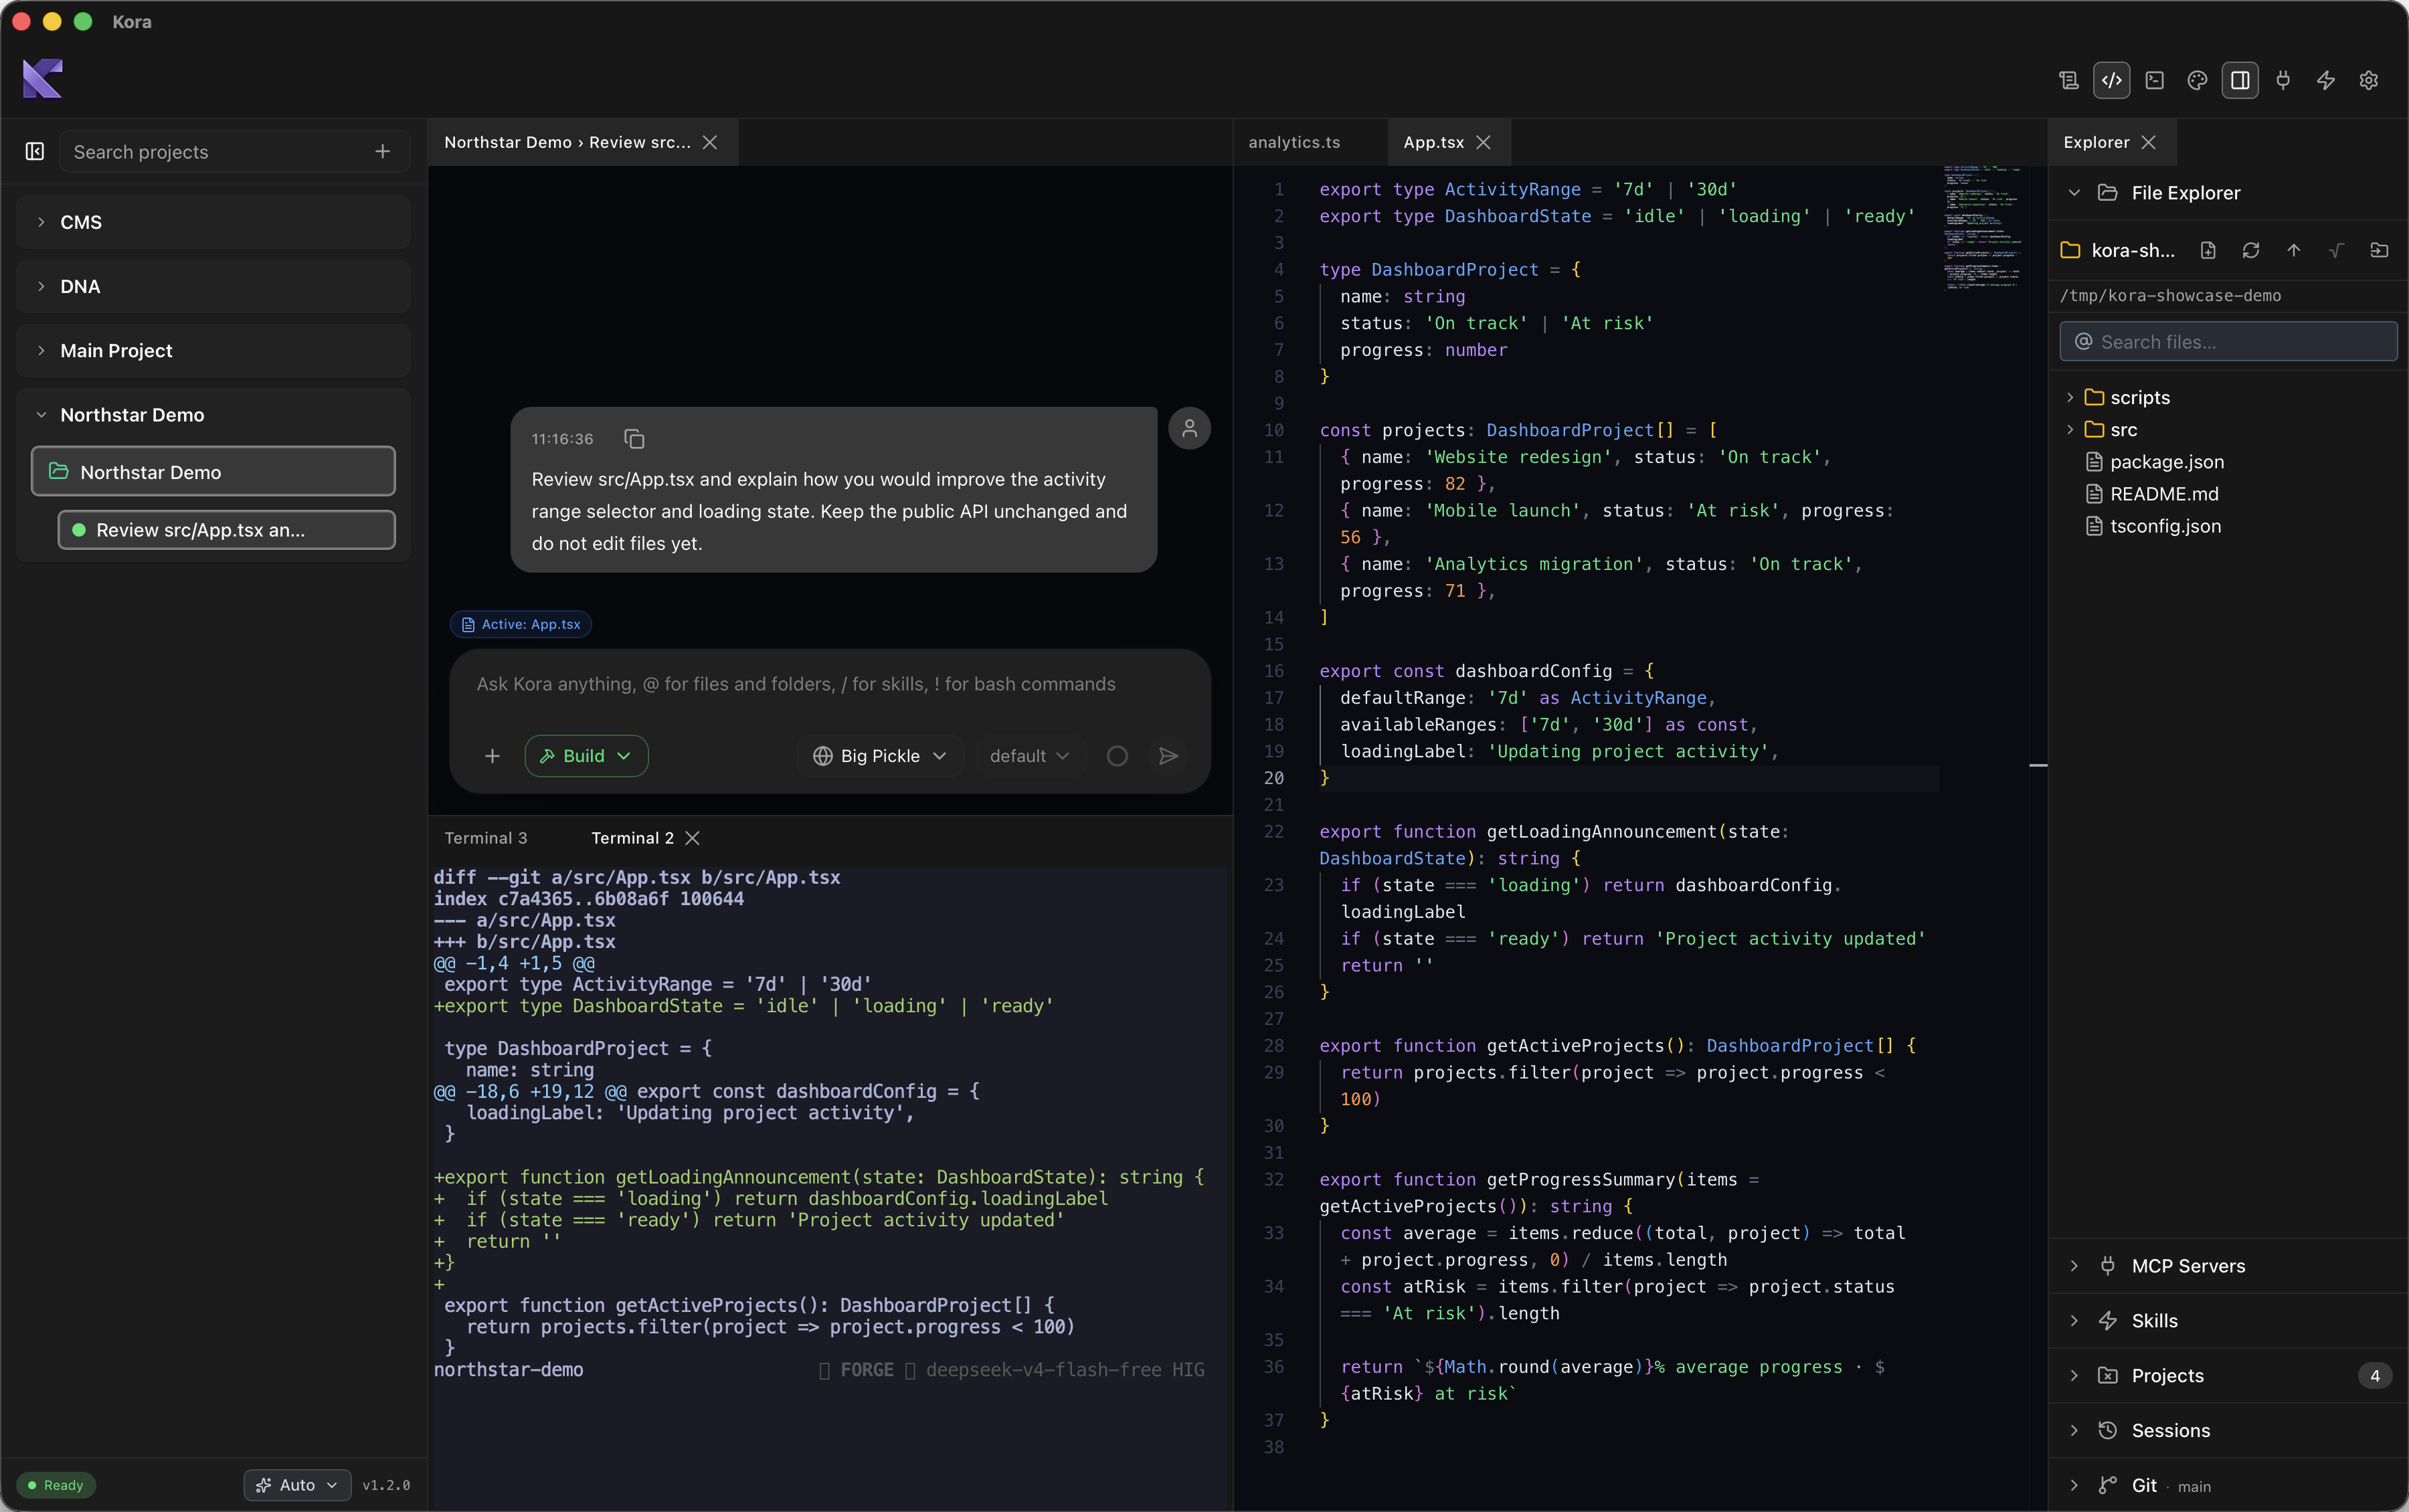Expand the Projects section

click(2228, 1376)
